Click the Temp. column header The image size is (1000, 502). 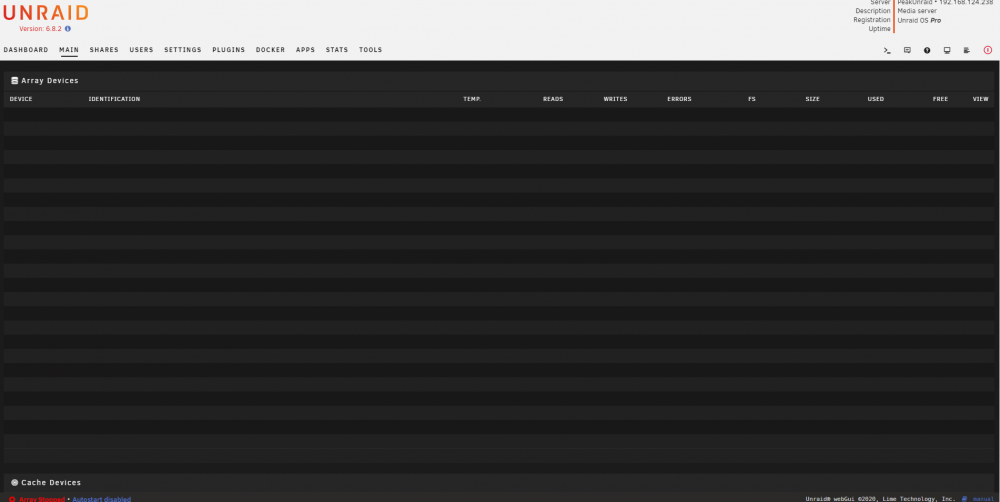472,99
